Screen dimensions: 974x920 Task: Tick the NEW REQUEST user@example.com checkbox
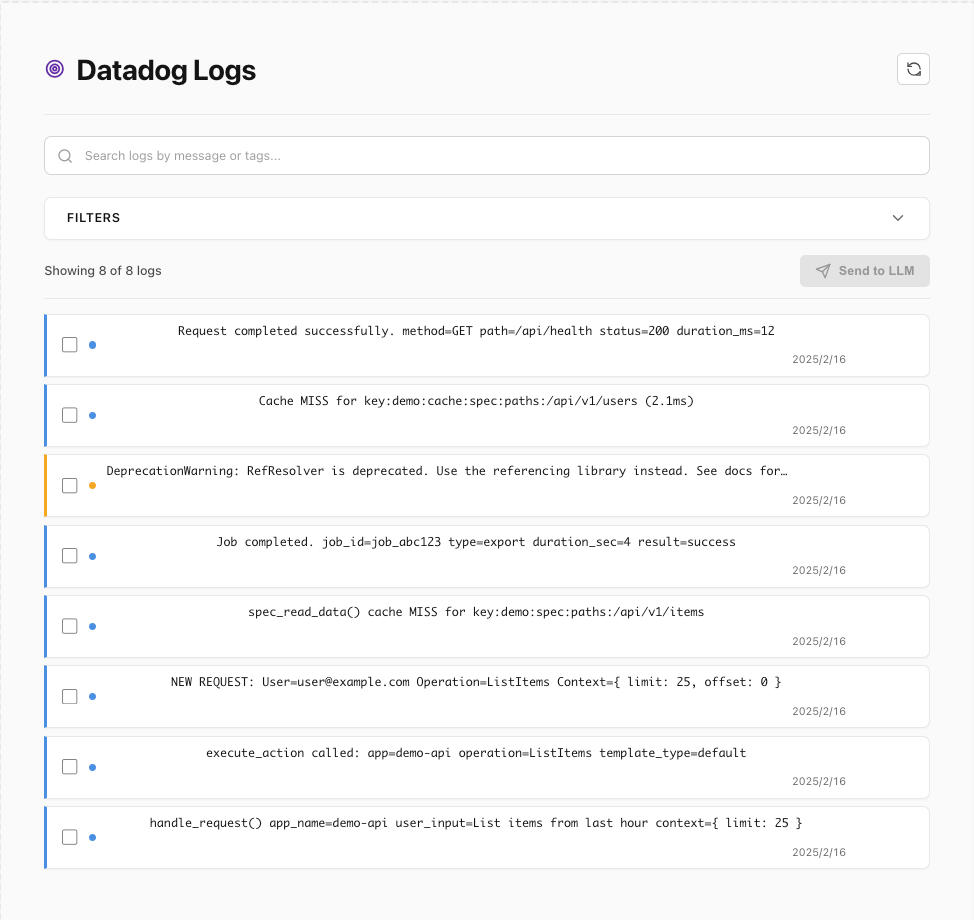(x=70, y=696)
